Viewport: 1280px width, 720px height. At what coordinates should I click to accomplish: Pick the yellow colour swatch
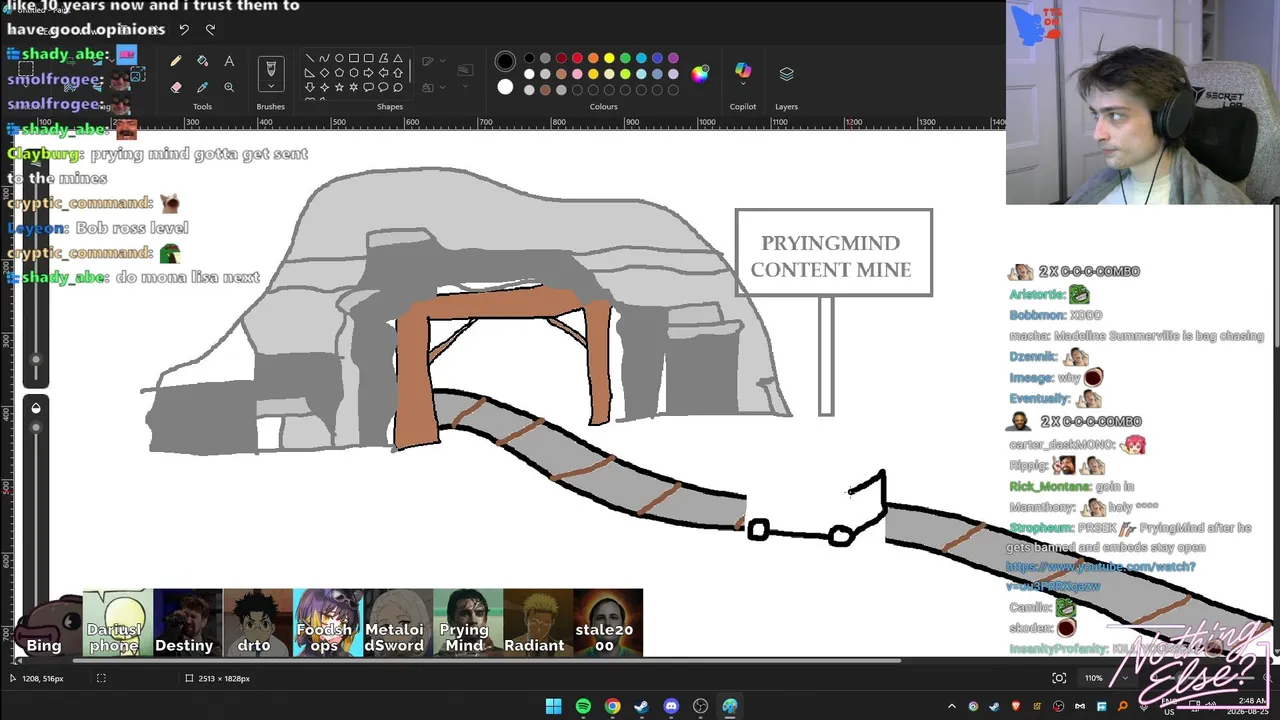pyautogui.click(x=609, y=58)
